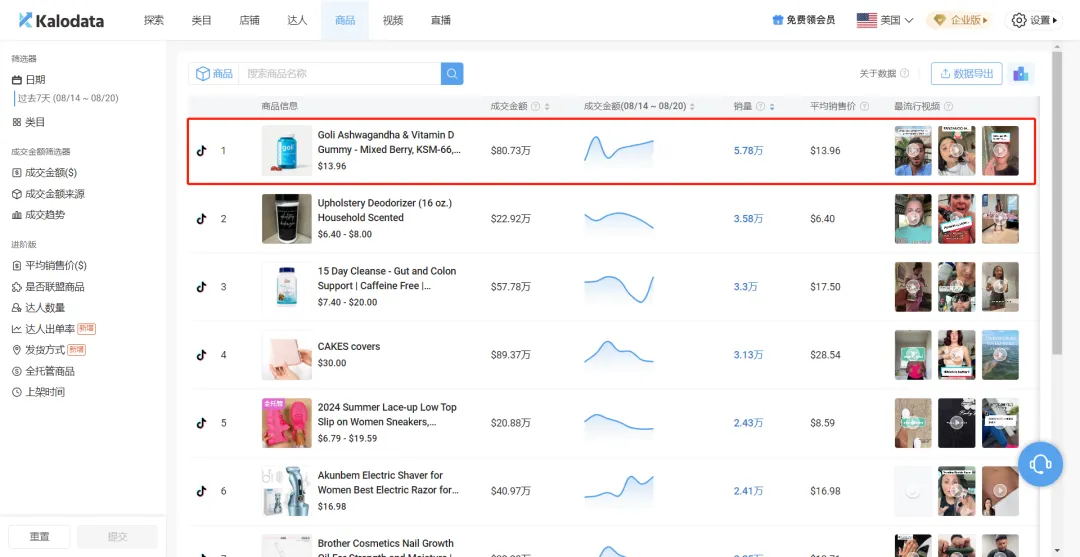The height and width of the screenshot is (557, 1080).
Task: Go to the 视频 tab
Action: coord(393,20)
